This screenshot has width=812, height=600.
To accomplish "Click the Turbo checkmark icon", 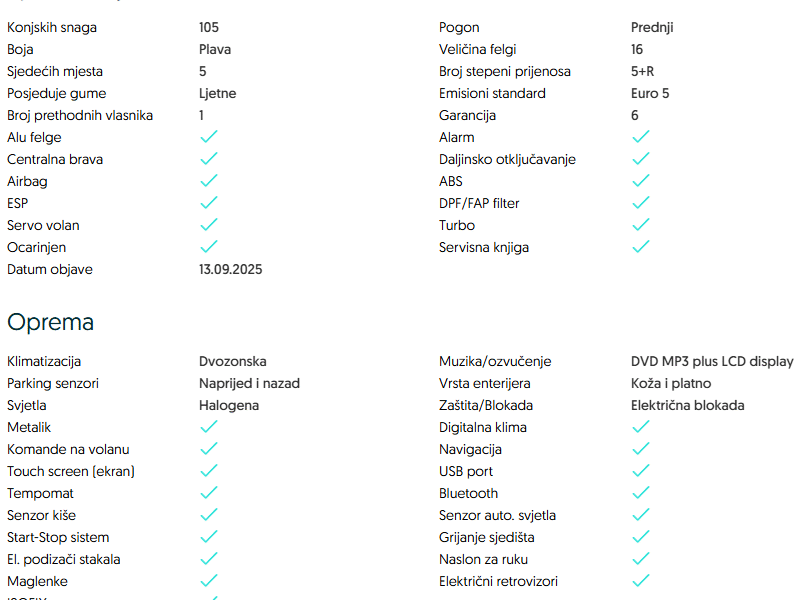I will (641, 225).
